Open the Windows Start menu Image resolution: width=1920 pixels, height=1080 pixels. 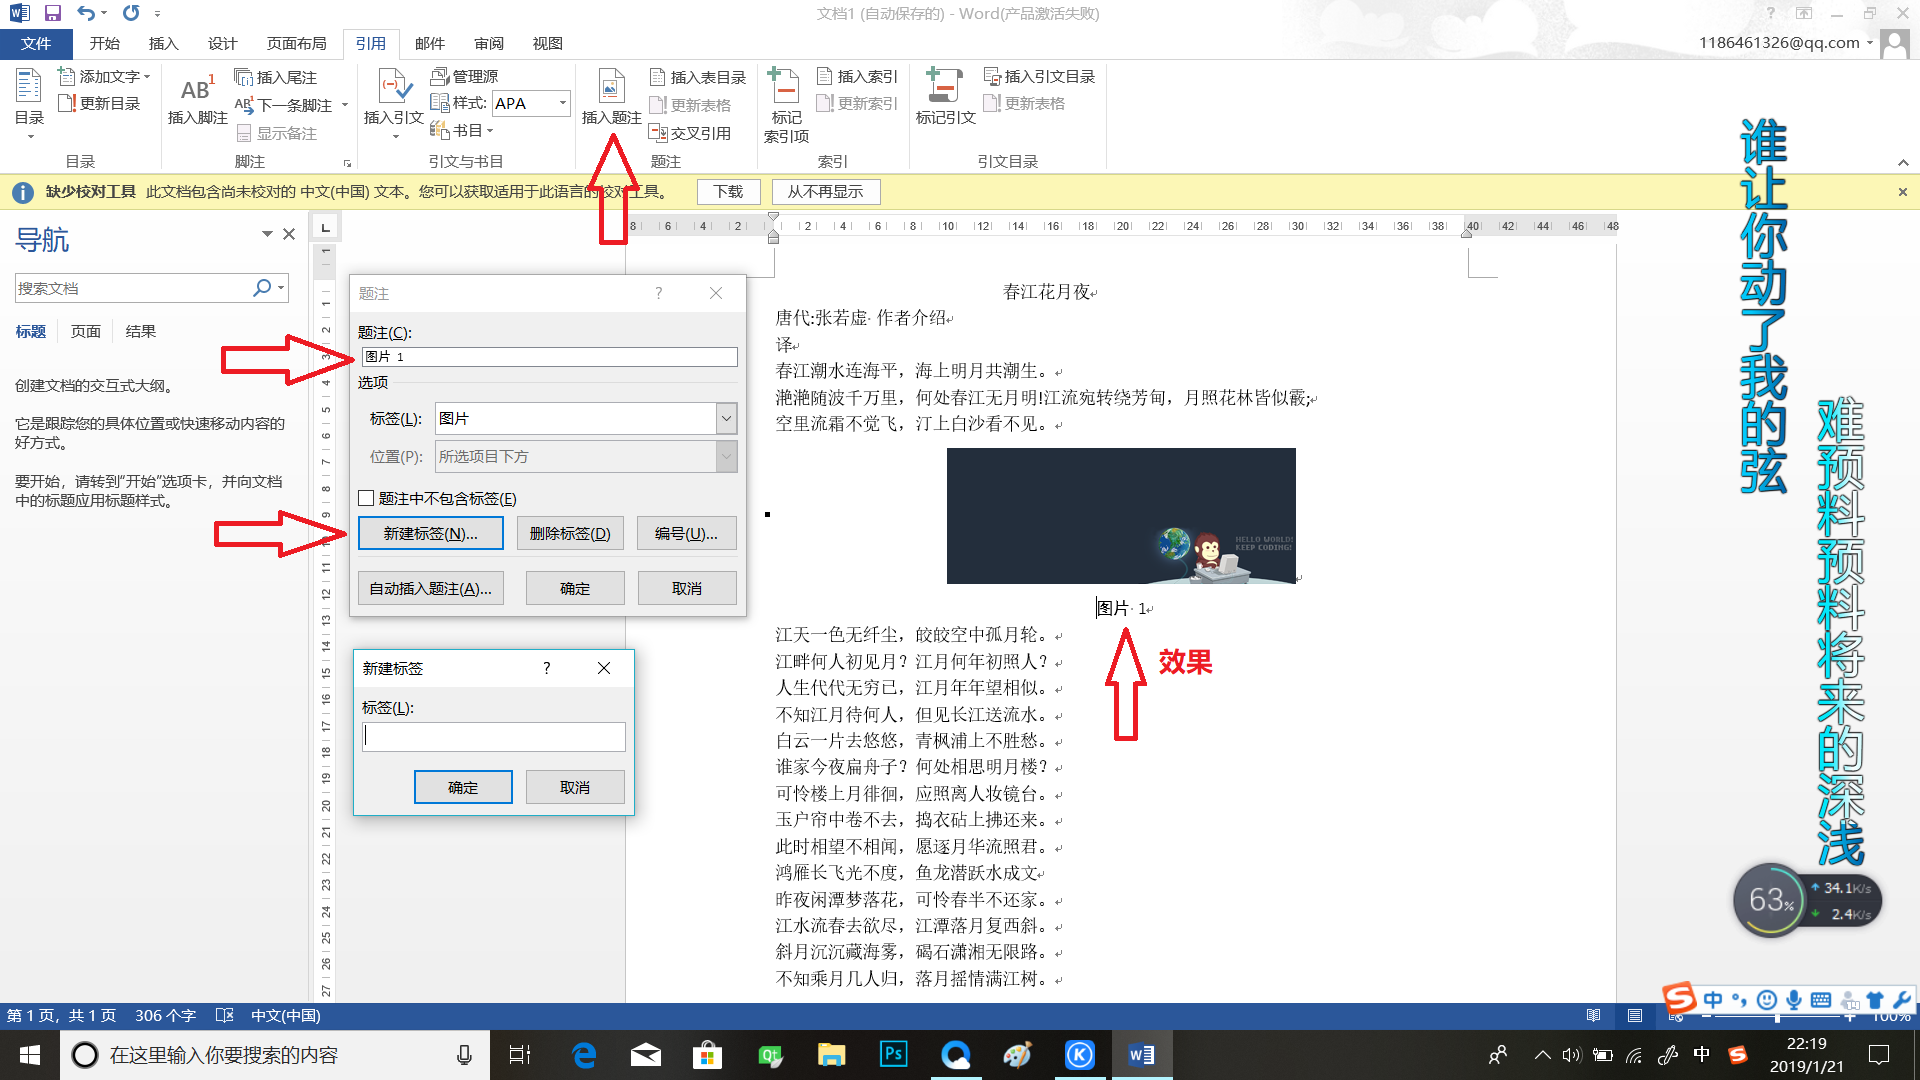pos(30,1055)
